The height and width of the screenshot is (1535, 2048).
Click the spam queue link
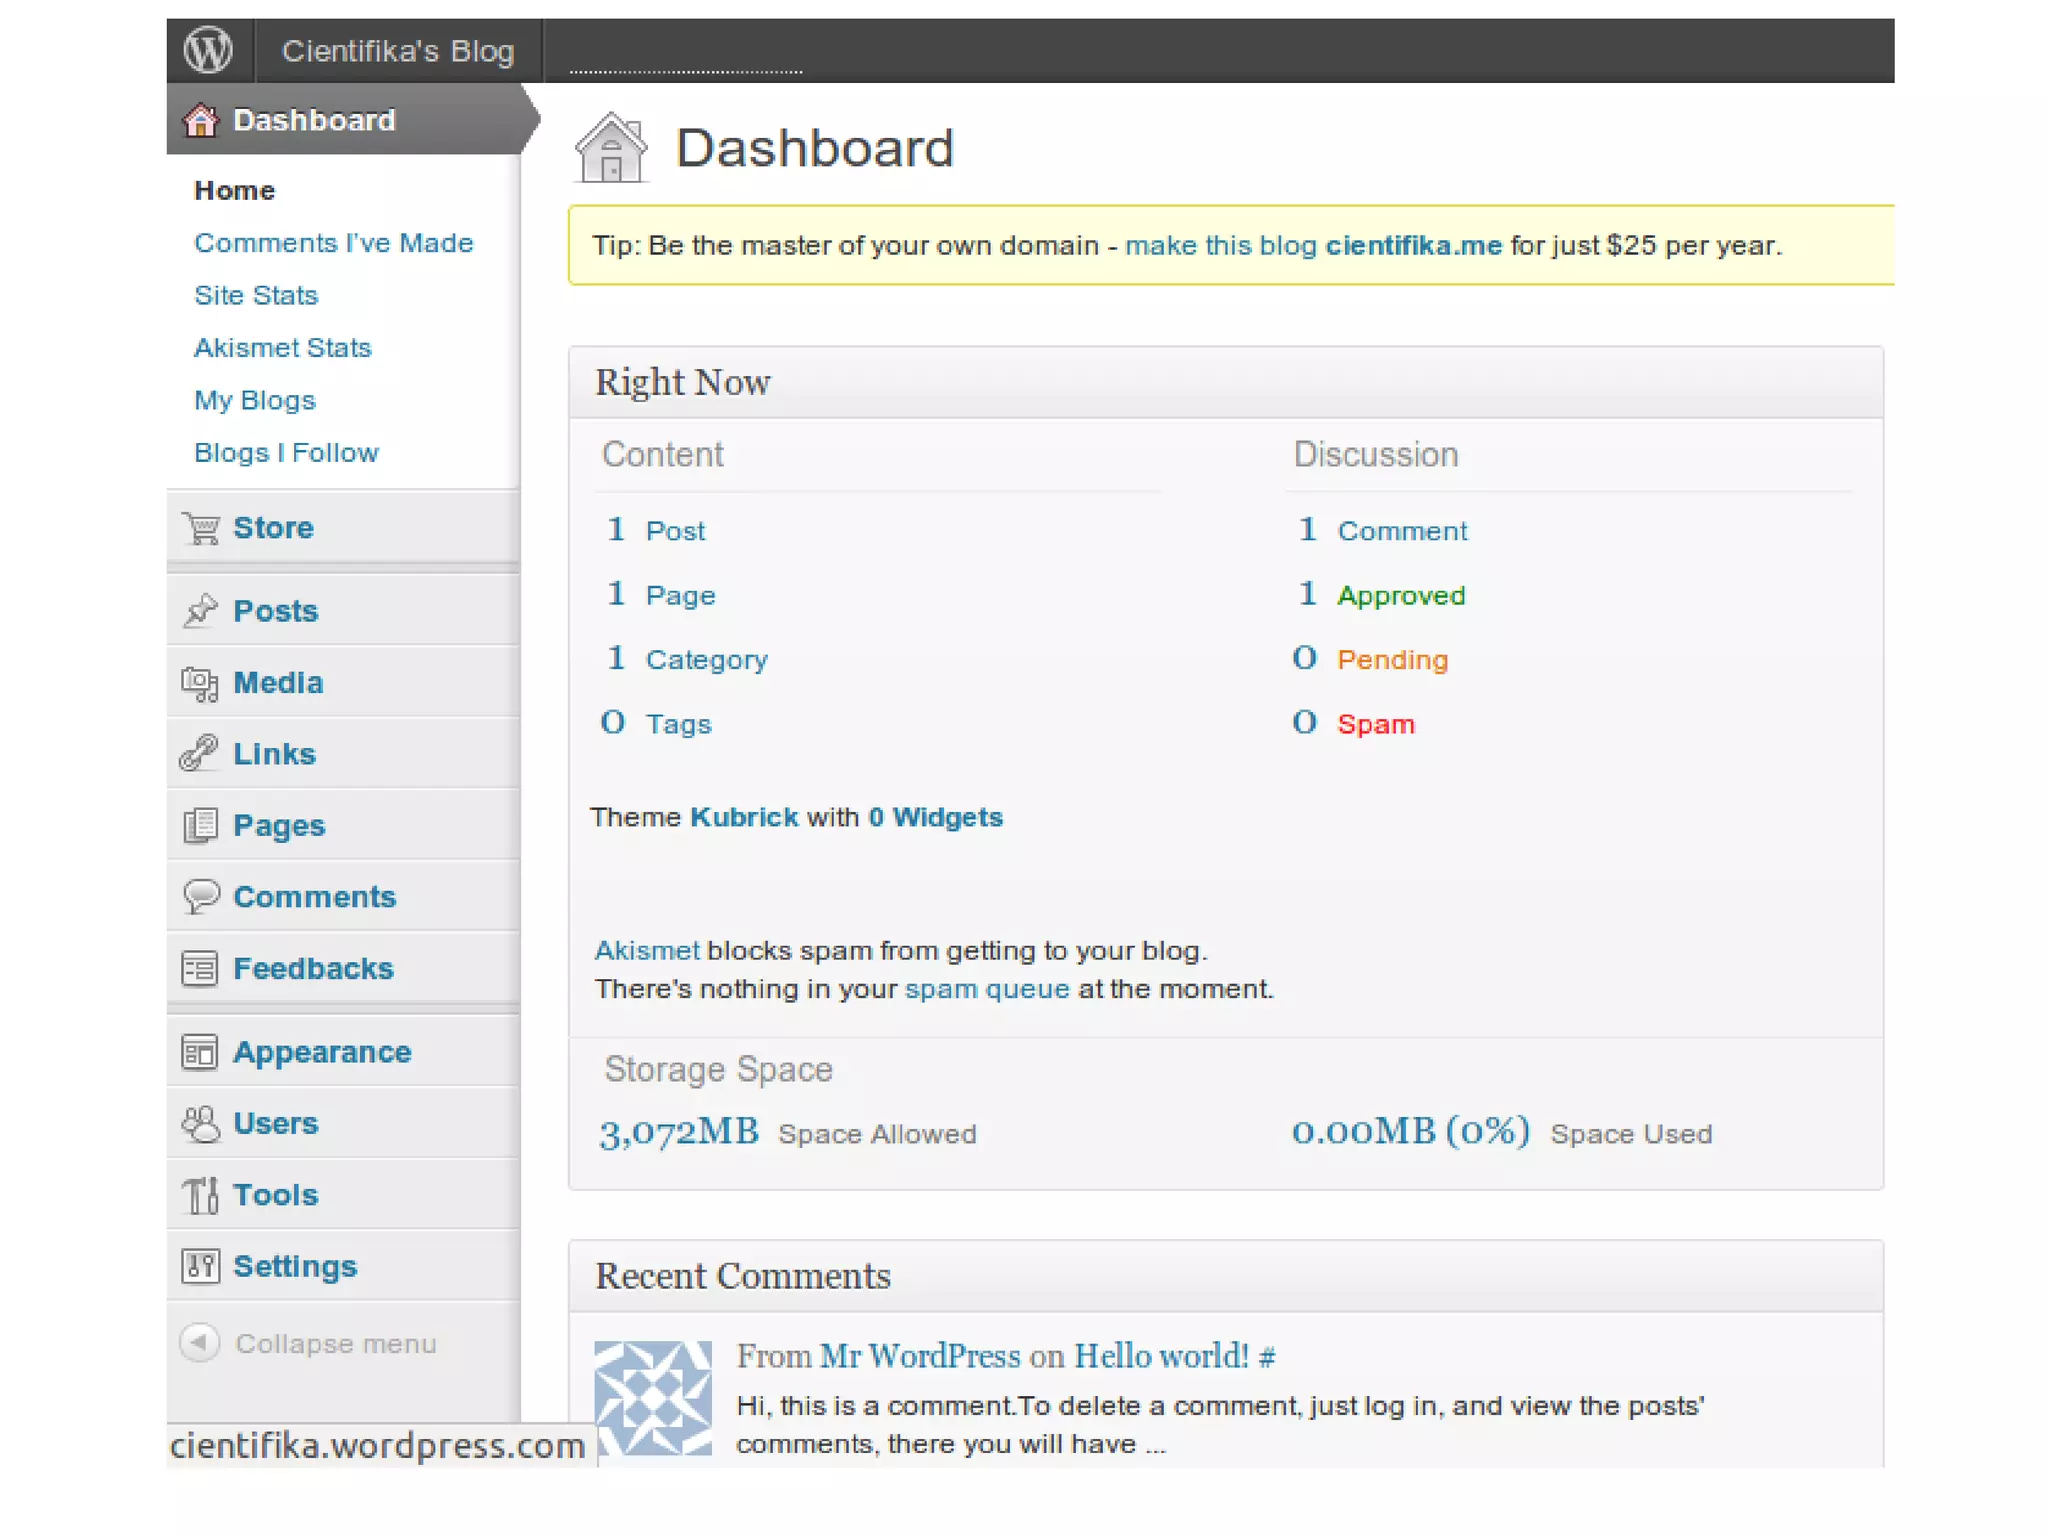coord(987,989)
